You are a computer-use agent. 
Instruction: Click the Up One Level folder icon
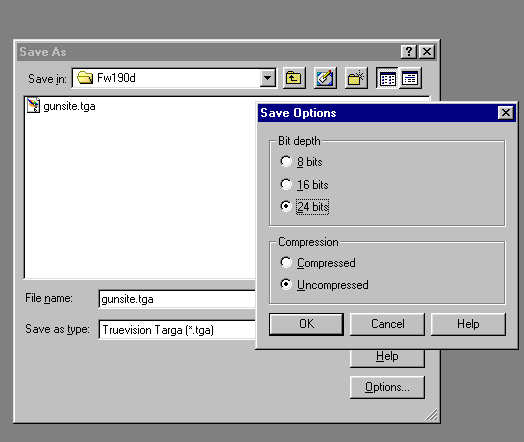[x=294, y=78]
